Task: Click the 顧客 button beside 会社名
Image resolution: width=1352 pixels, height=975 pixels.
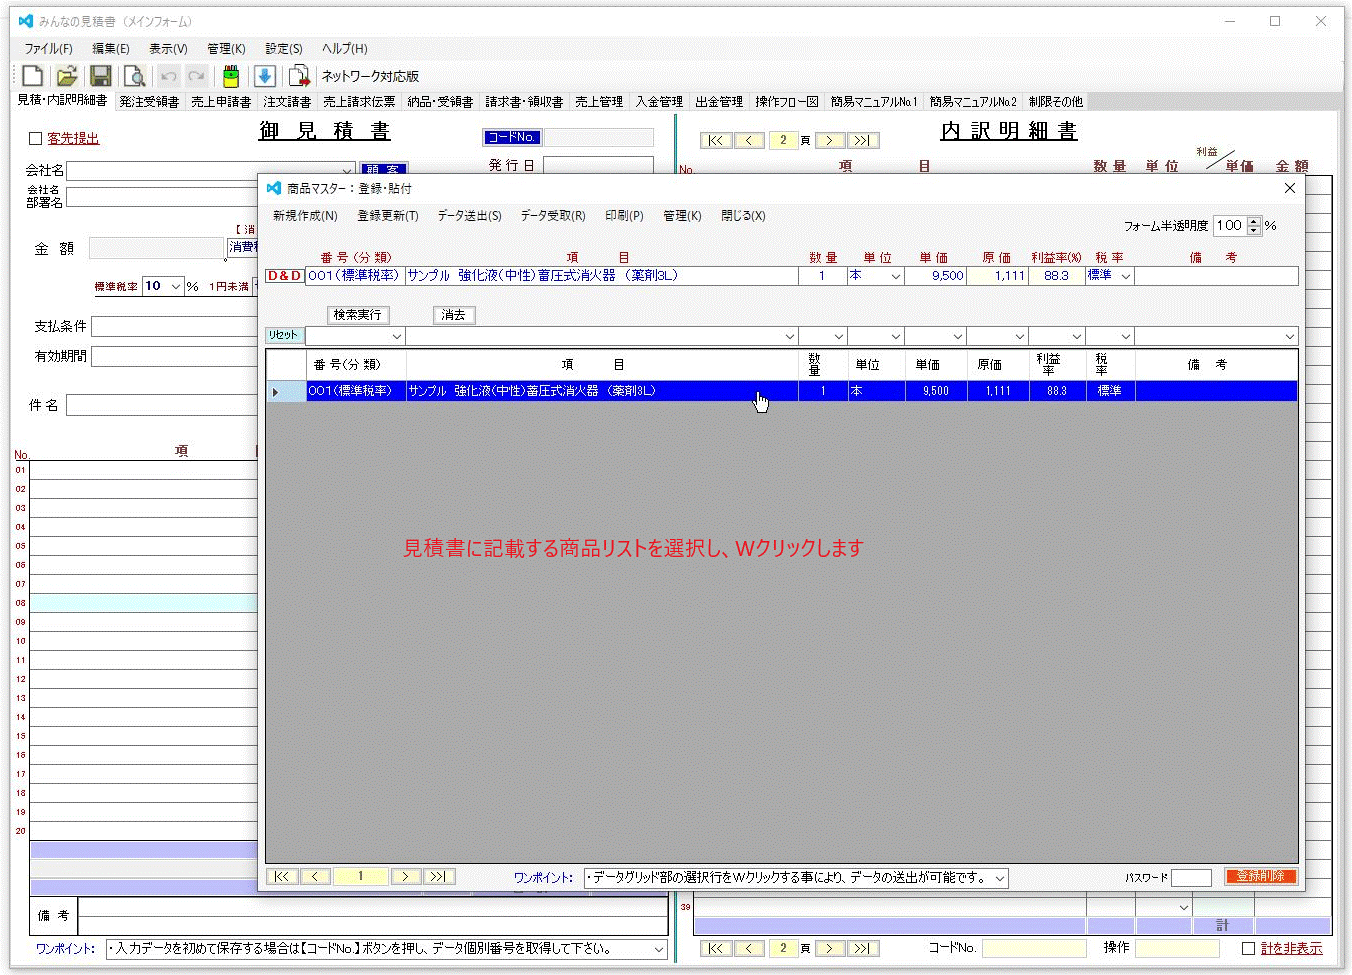Action: tap(384, 169)
